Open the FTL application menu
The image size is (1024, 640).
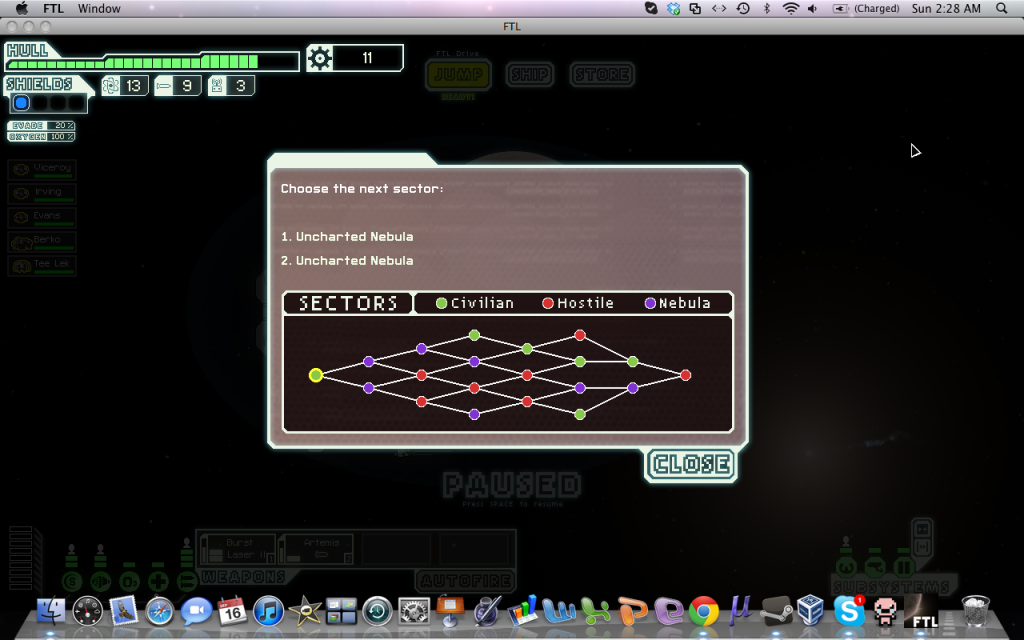click(53, 8)
